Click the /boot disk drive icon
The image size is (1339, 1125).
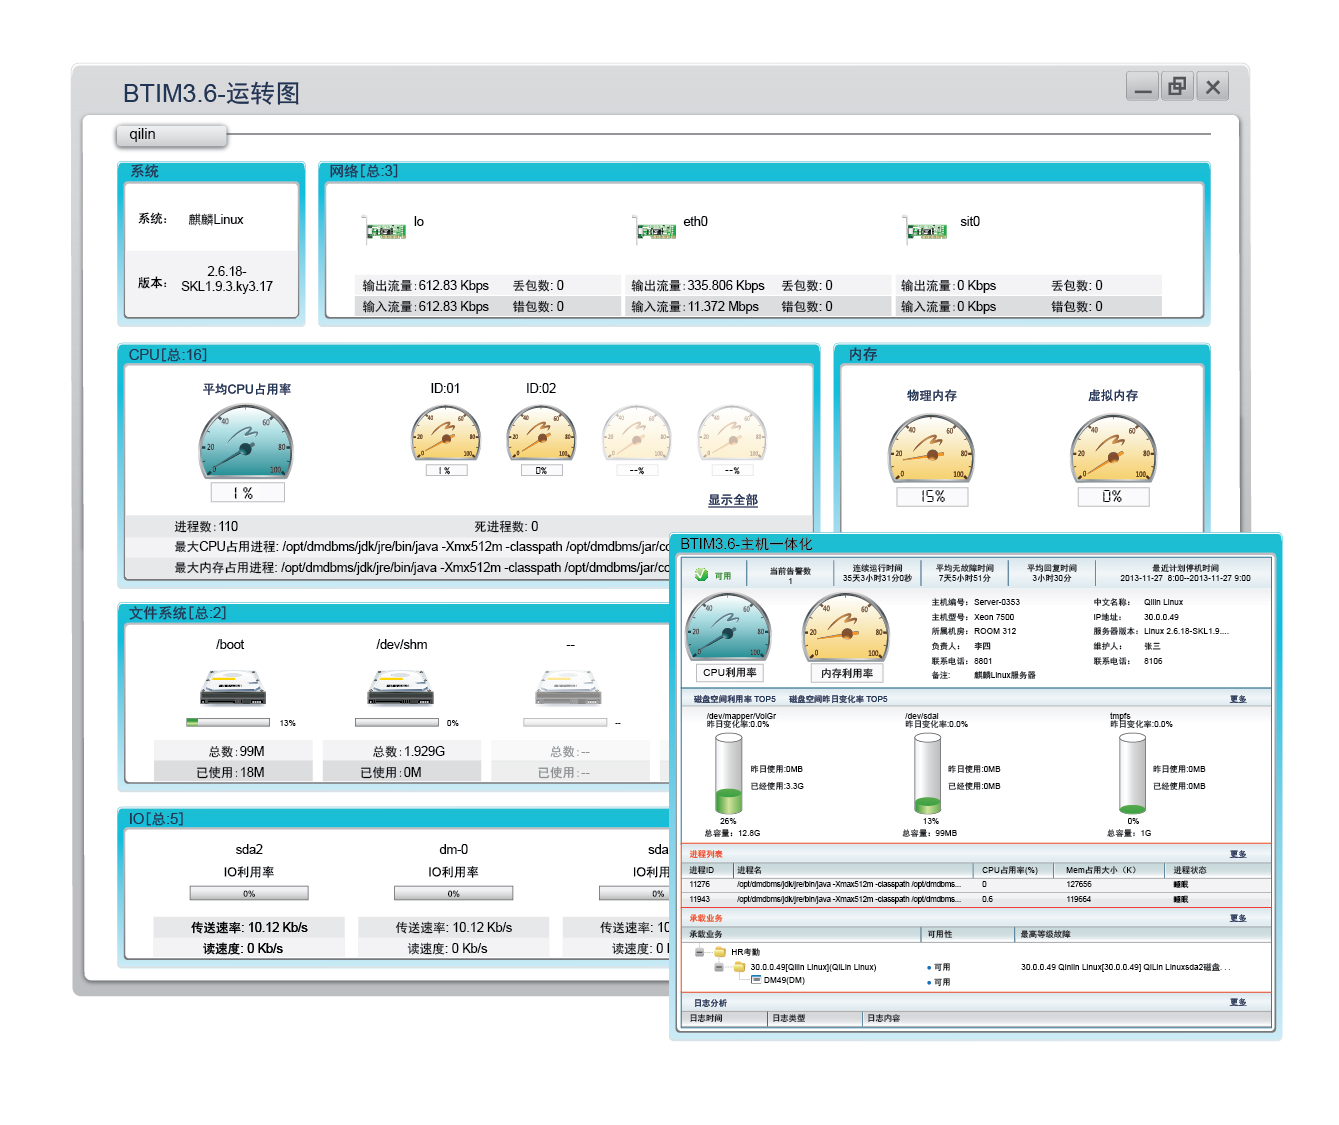pos(233,688)
